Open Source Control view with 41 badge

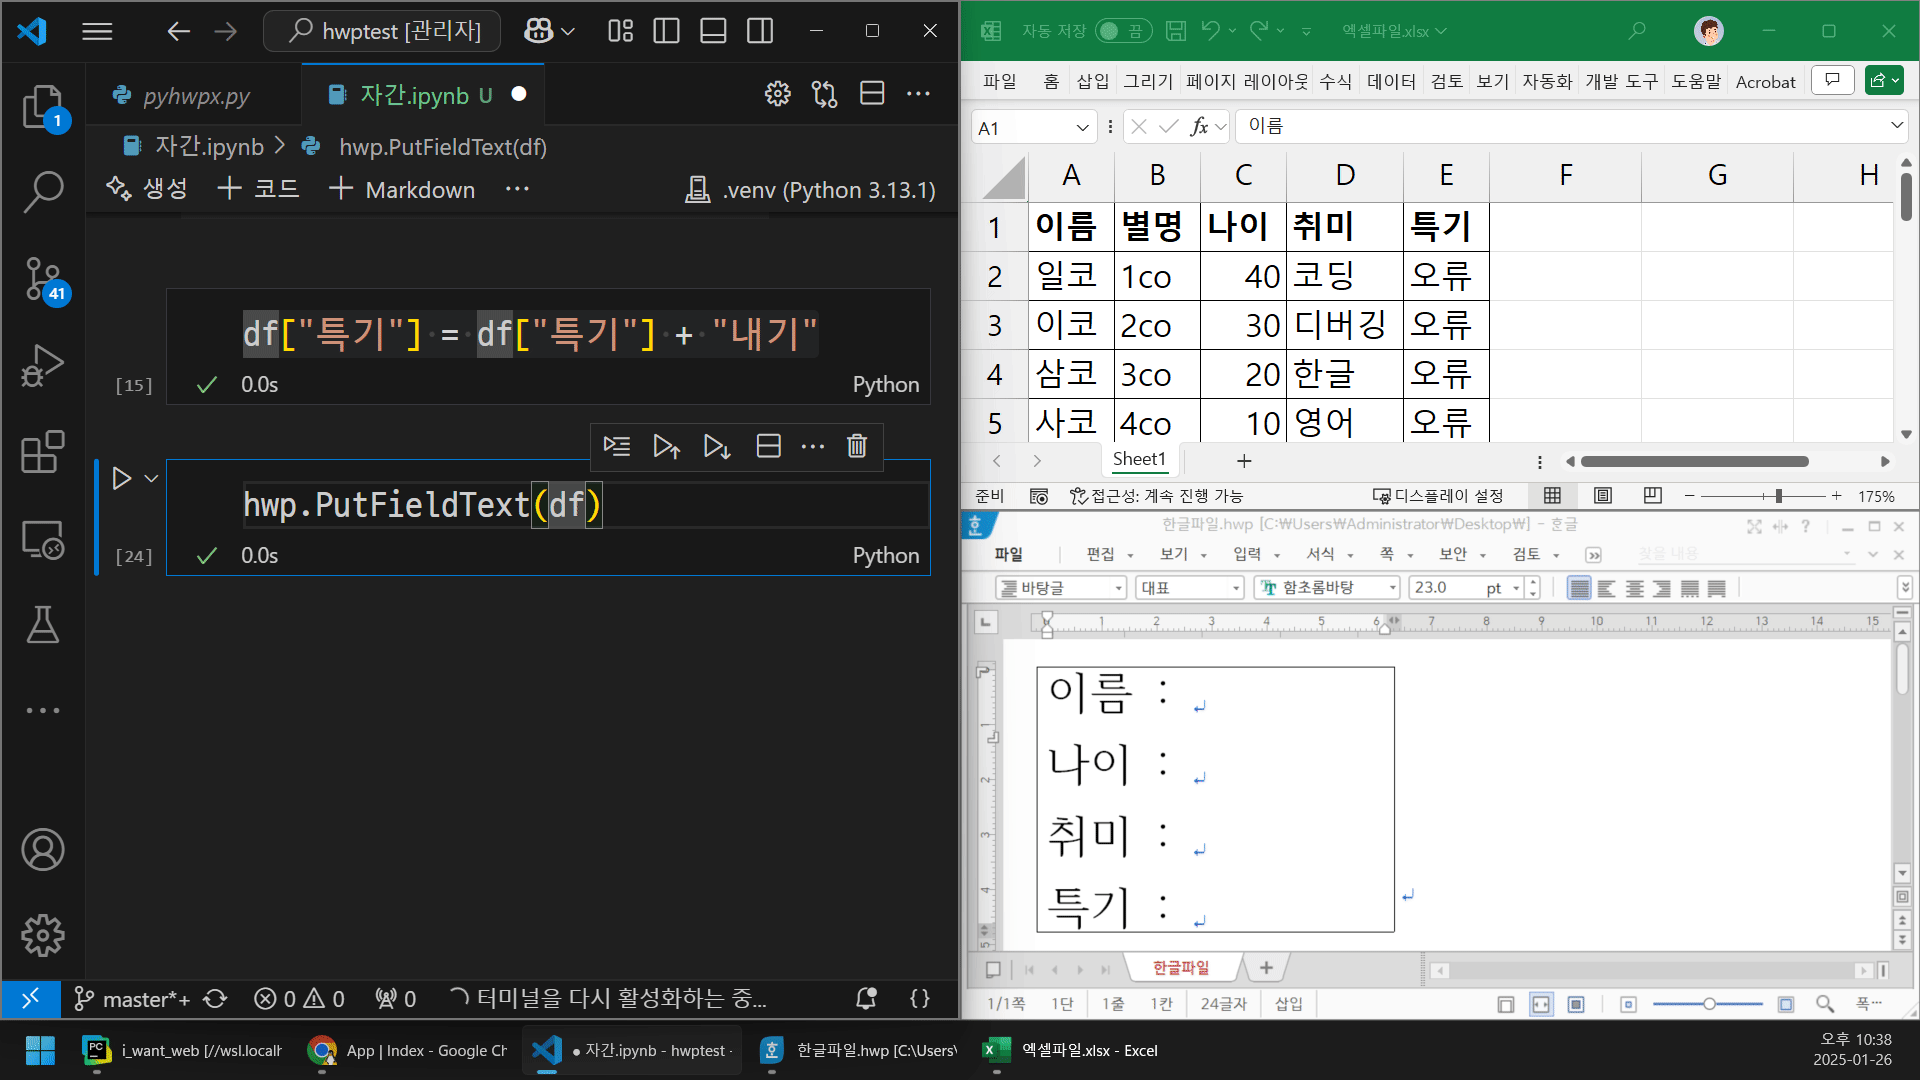coord(43,279)
